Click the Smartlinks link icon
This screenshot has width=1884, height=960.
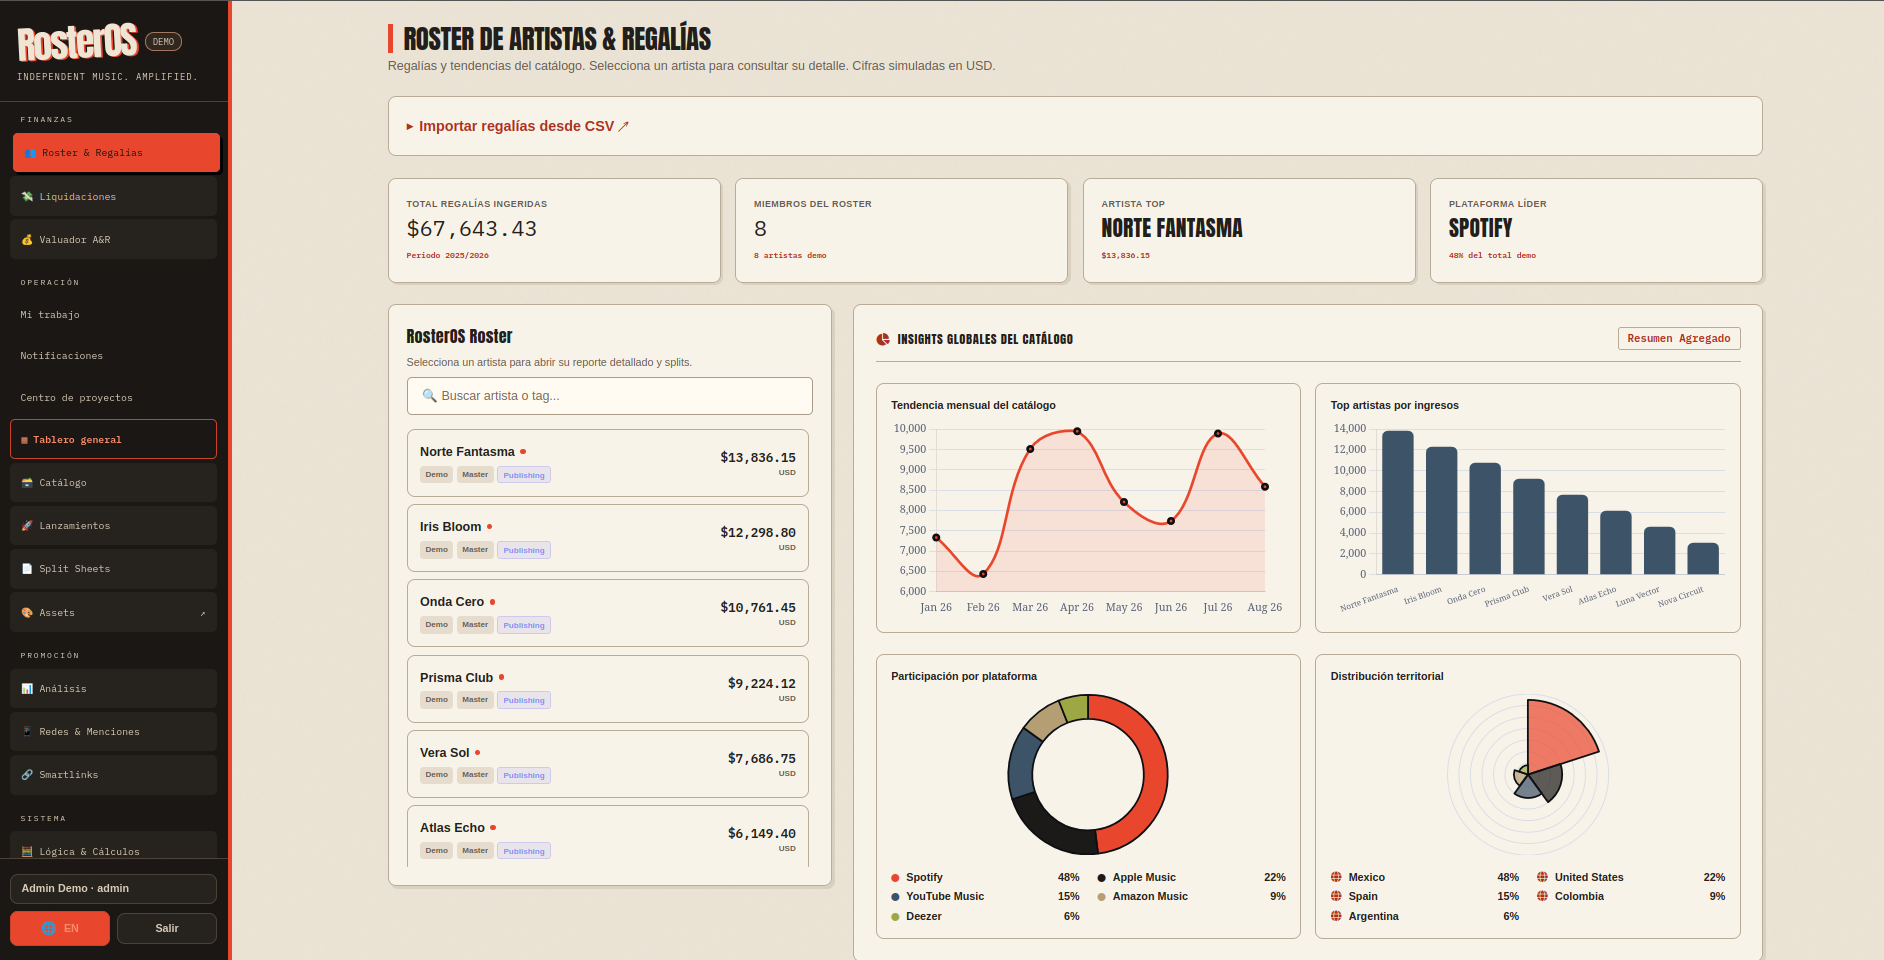pyautogui.click(x=27, y=775)
